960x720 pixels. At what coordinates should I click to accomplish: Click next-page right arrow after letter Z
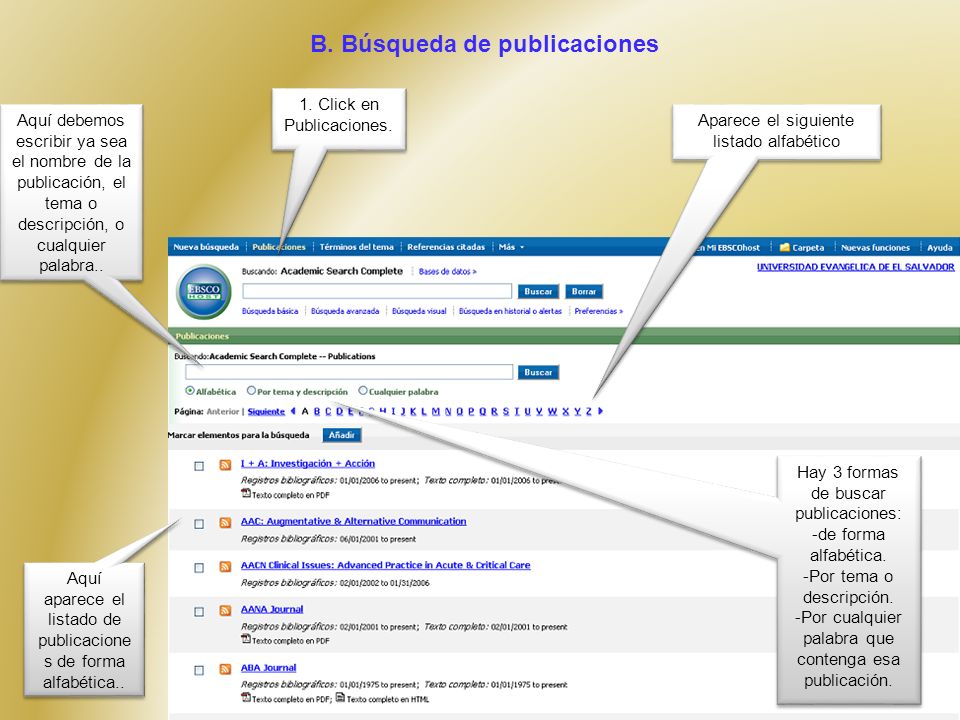pos(601,411)
